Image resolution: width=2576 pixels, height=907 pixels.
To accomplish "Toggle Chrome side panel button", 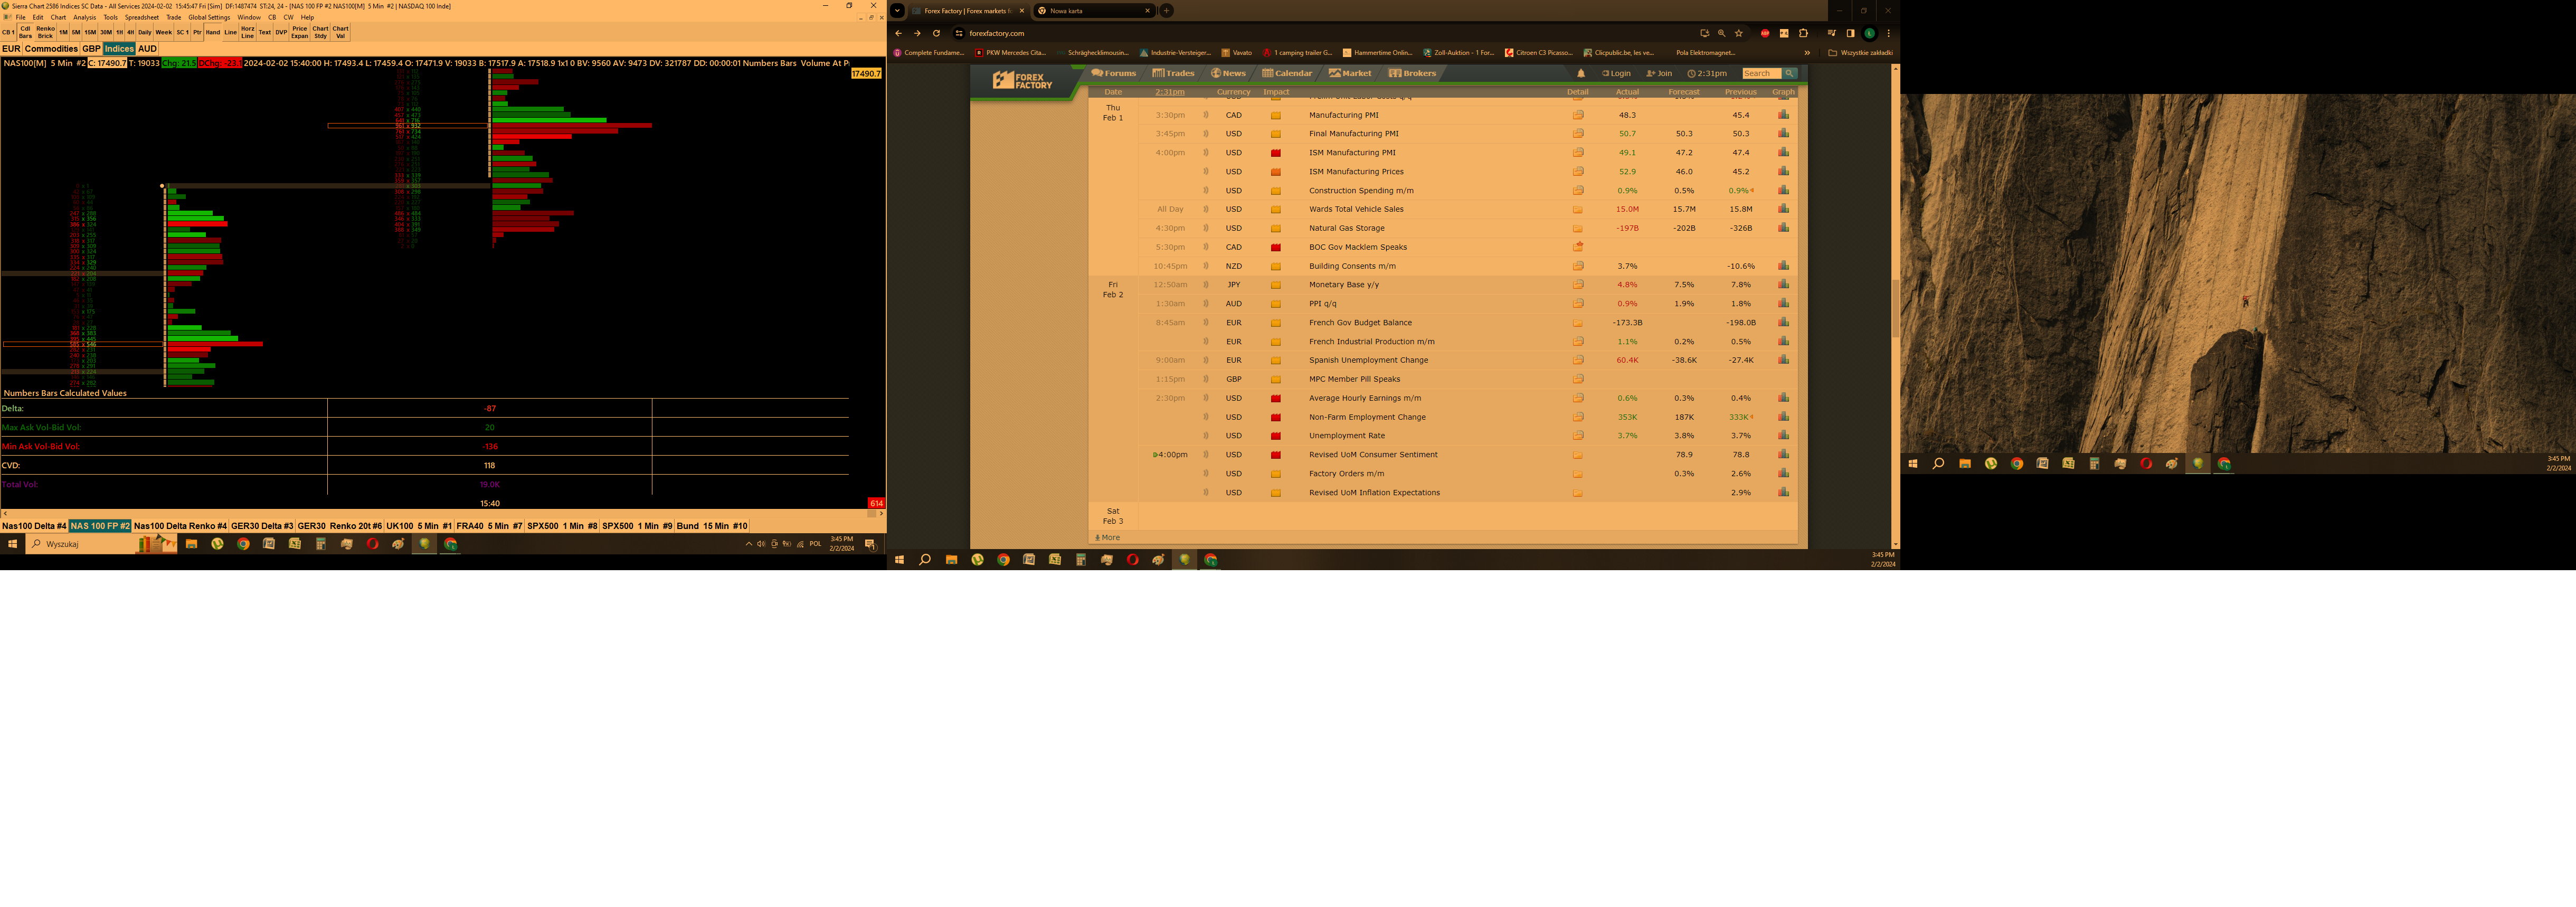I will click(x=1850, y=33).
